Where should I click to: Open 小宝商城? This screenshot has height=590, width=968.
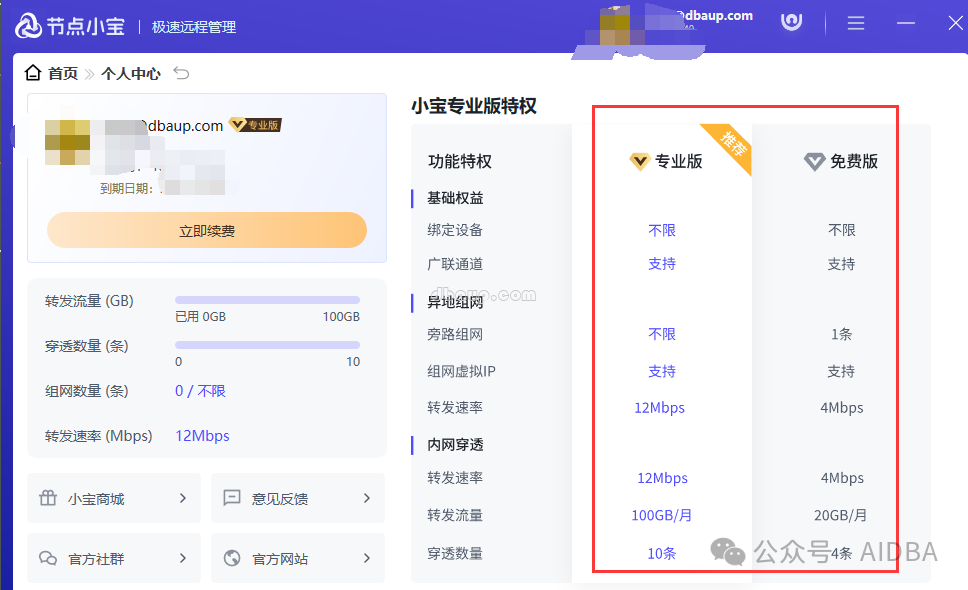tap(114, 498)
